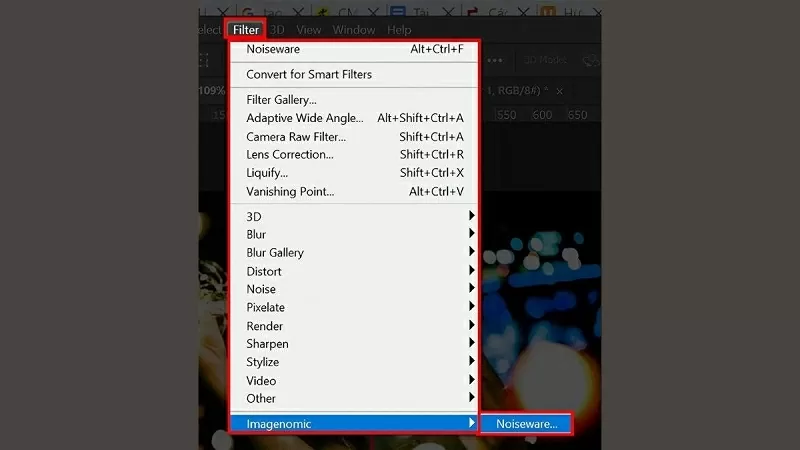This screenshot has height=450, width=800.
Task: Apply last filter Noiseware at menu top
Action: (273, 49)
